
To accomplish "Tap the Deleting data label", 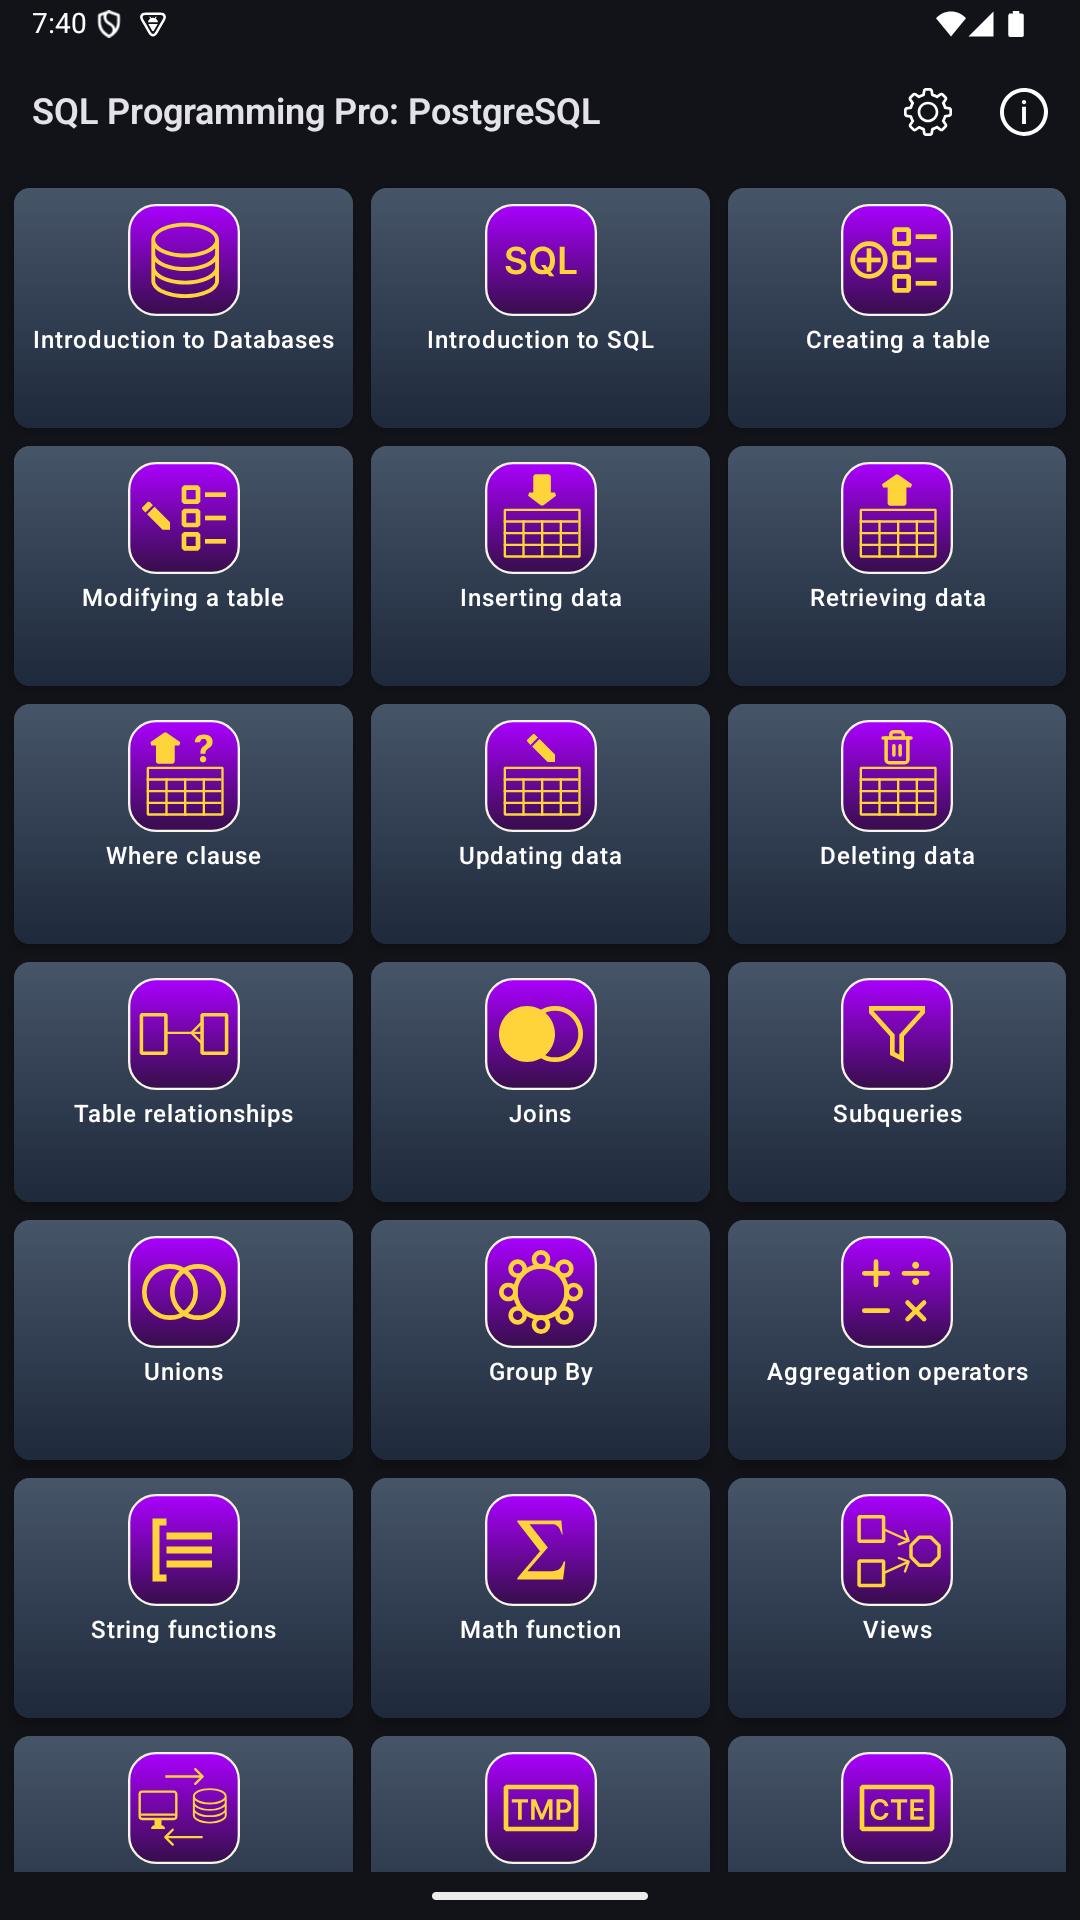I will (x=897, y=856).
